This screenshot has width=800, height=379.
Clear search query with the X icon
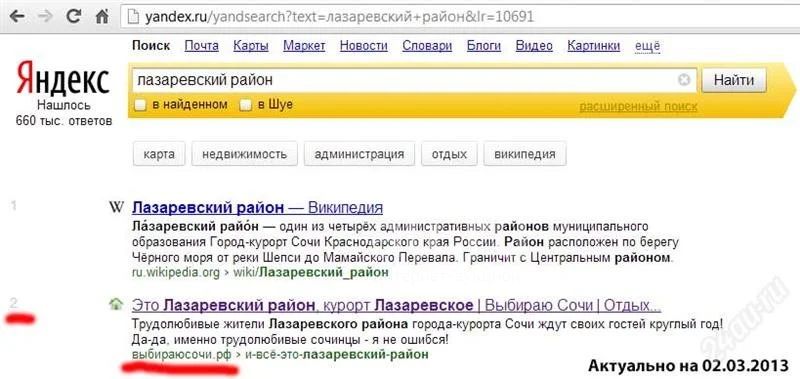(684, 80)
